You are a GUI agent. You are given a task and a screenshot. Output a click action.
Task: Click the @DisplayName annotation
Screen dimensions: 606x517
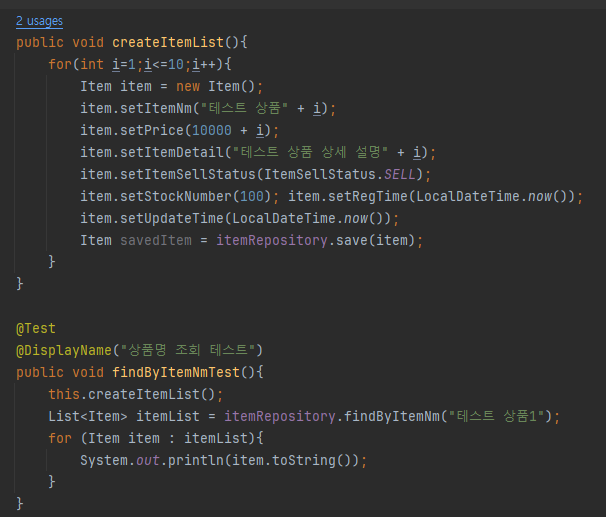point(64,350)
